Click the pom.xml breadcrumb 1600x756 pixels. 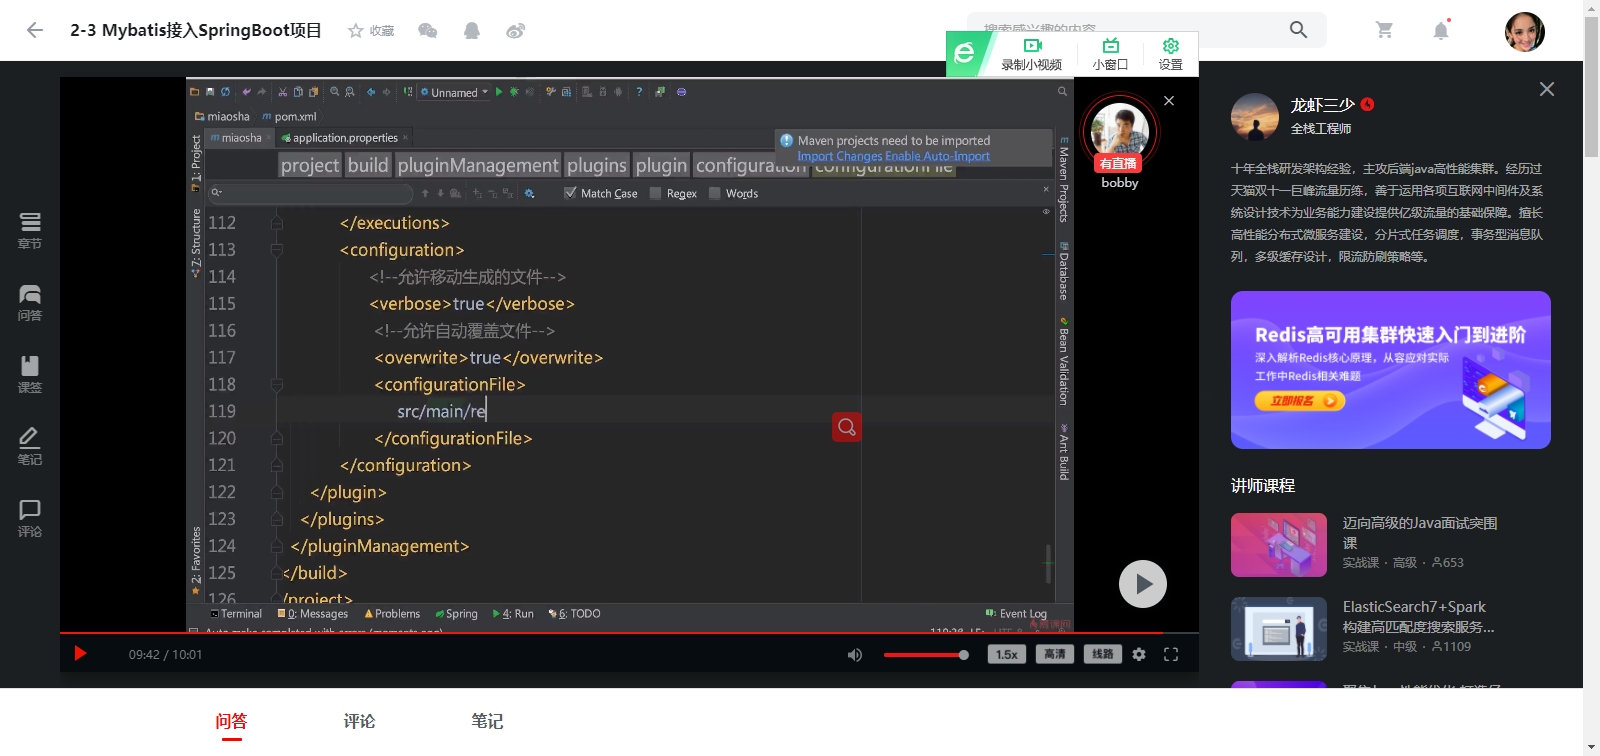pos(290,117)
